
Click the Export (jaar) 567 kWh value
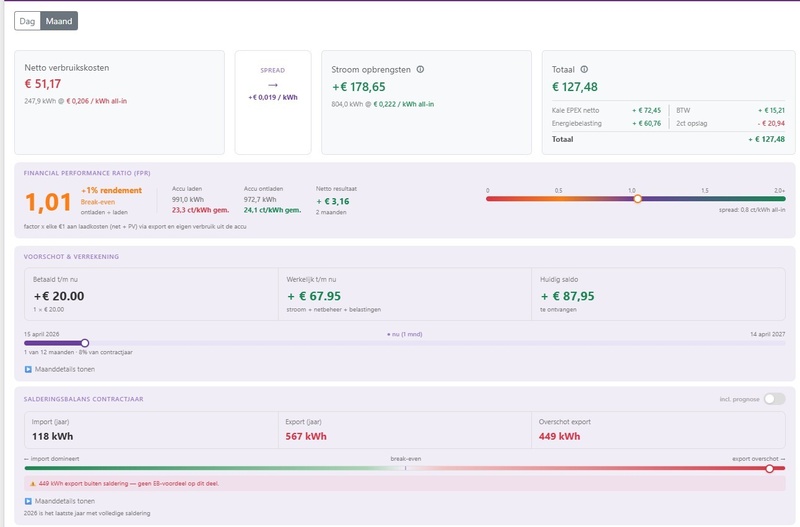tap(306, 437)
